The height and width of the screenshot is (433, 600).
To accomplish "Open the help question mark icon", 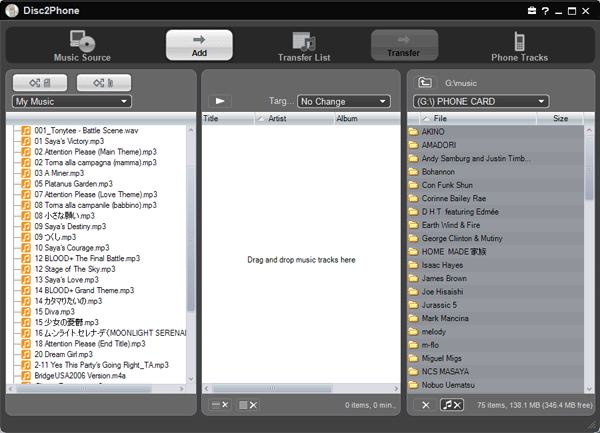I will 545,10.
